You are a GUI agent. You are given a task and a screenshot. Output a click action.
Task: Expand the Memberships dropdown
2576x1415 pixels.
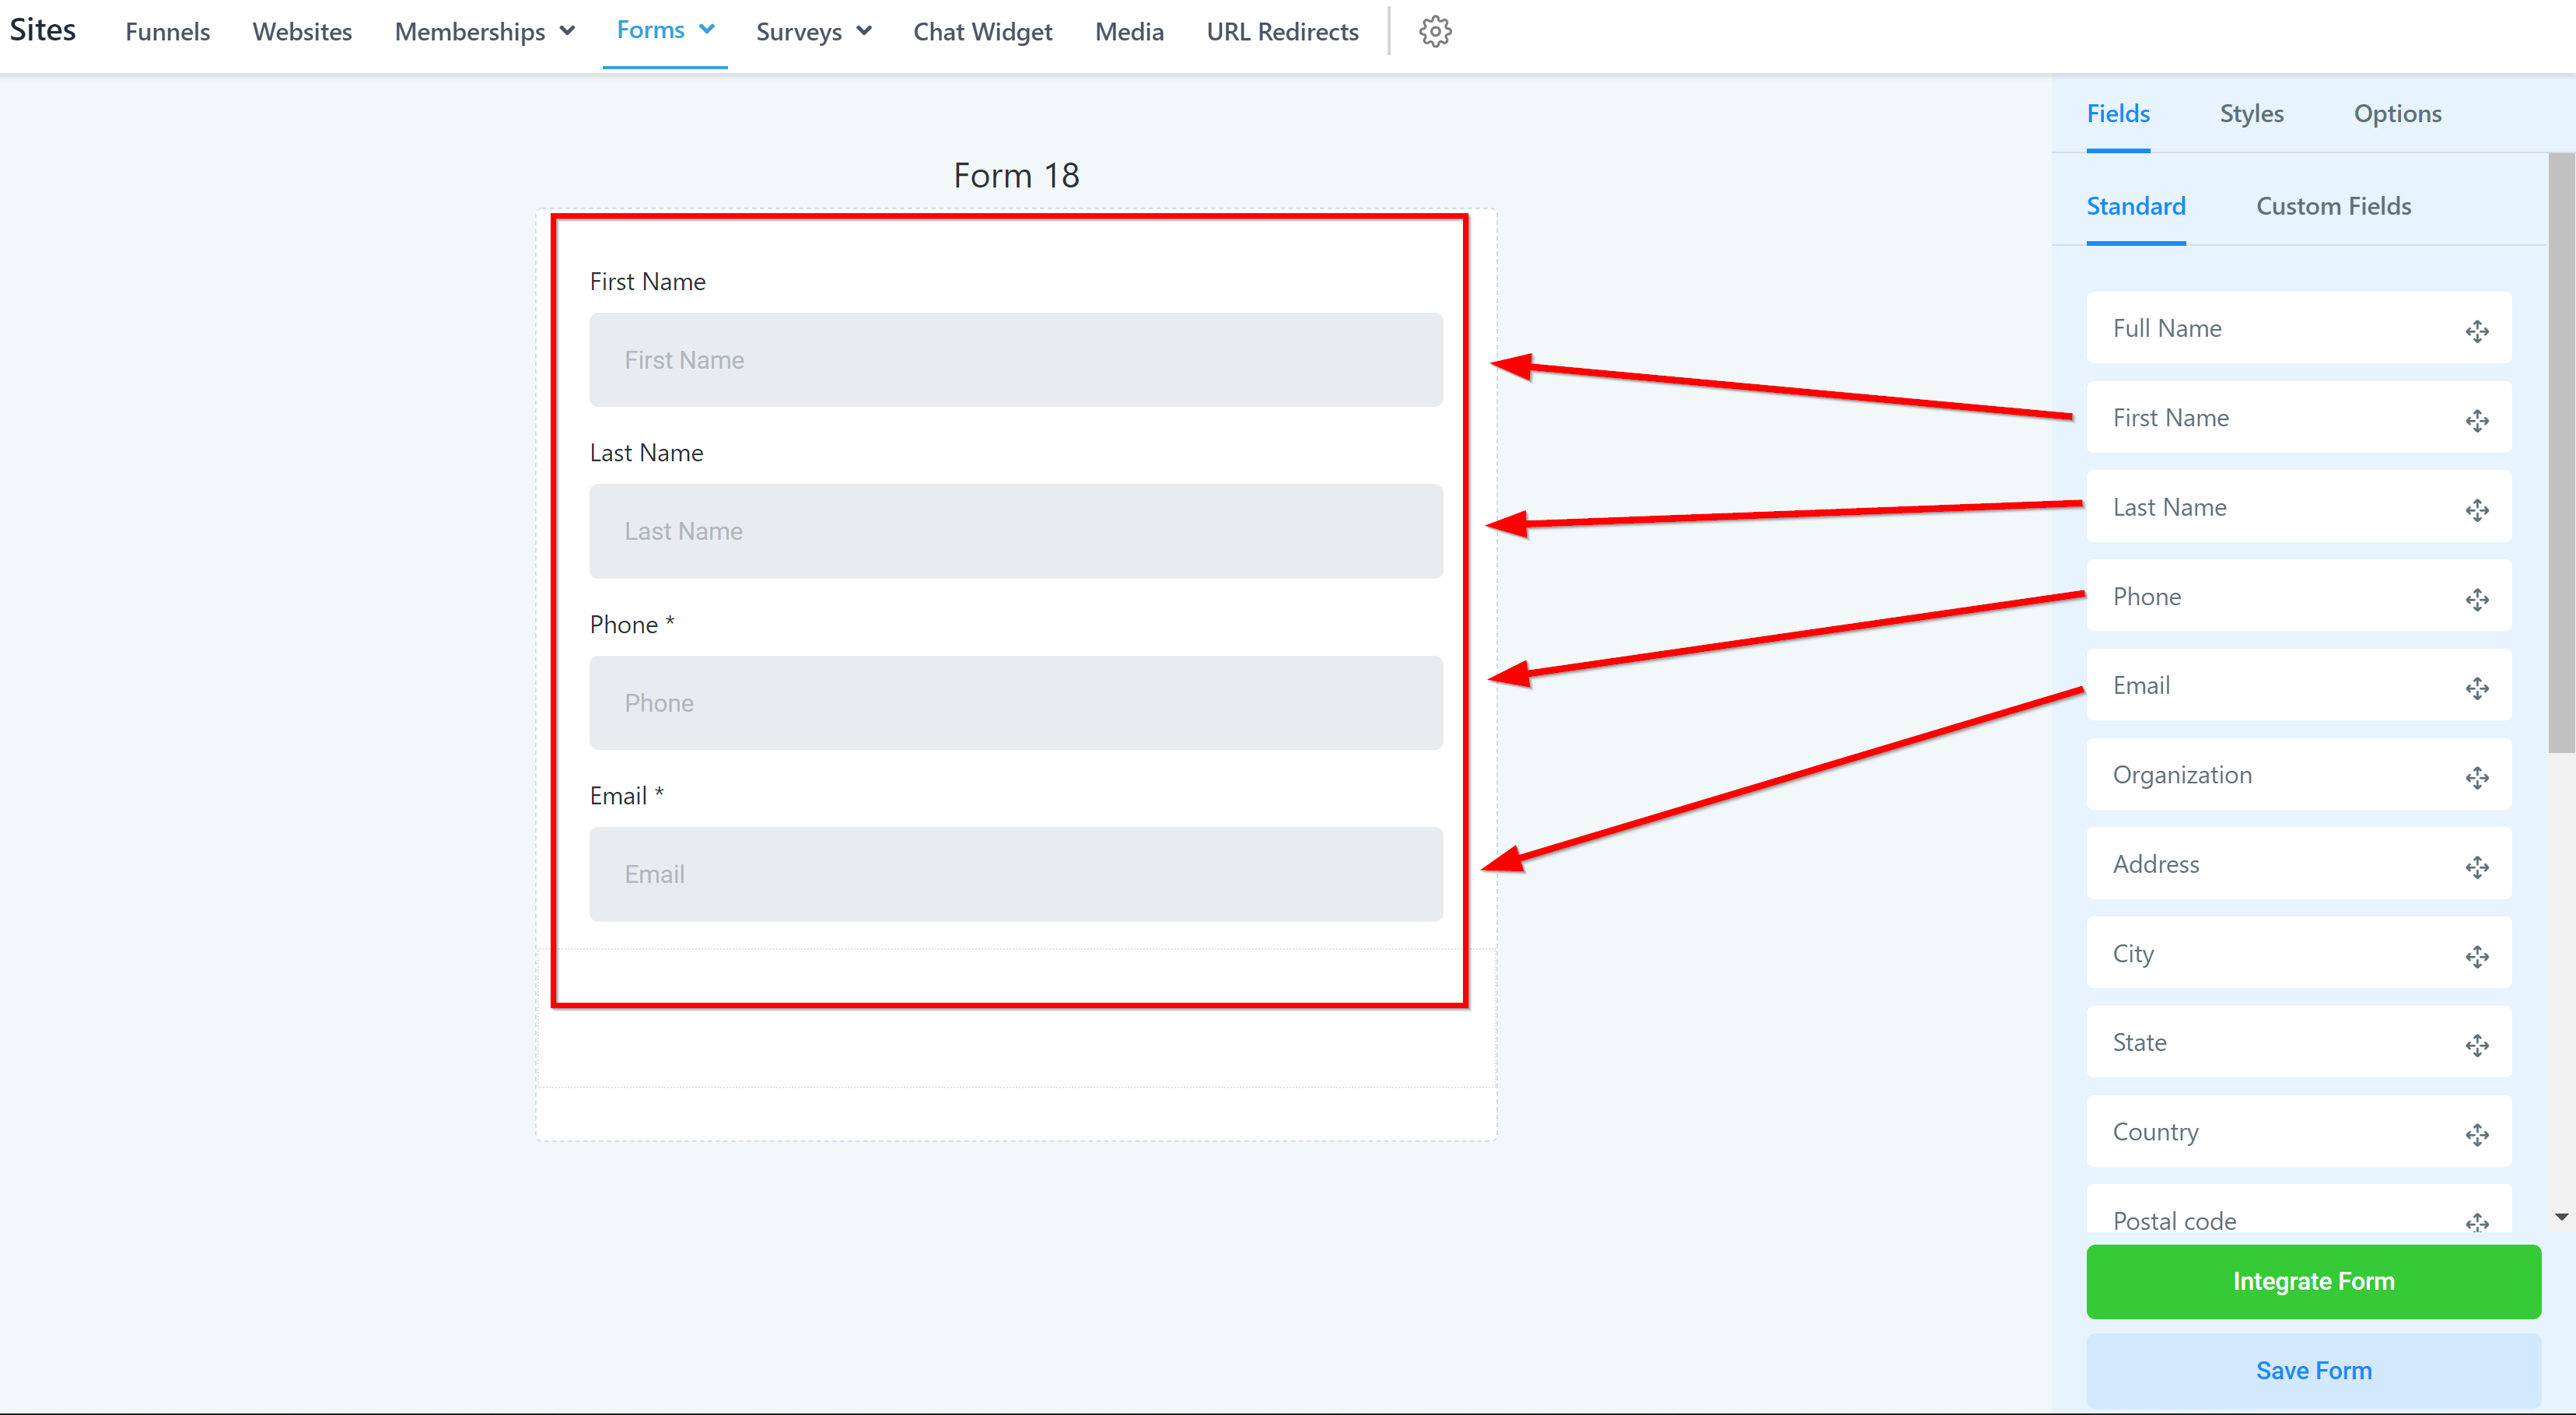point(567,31)
